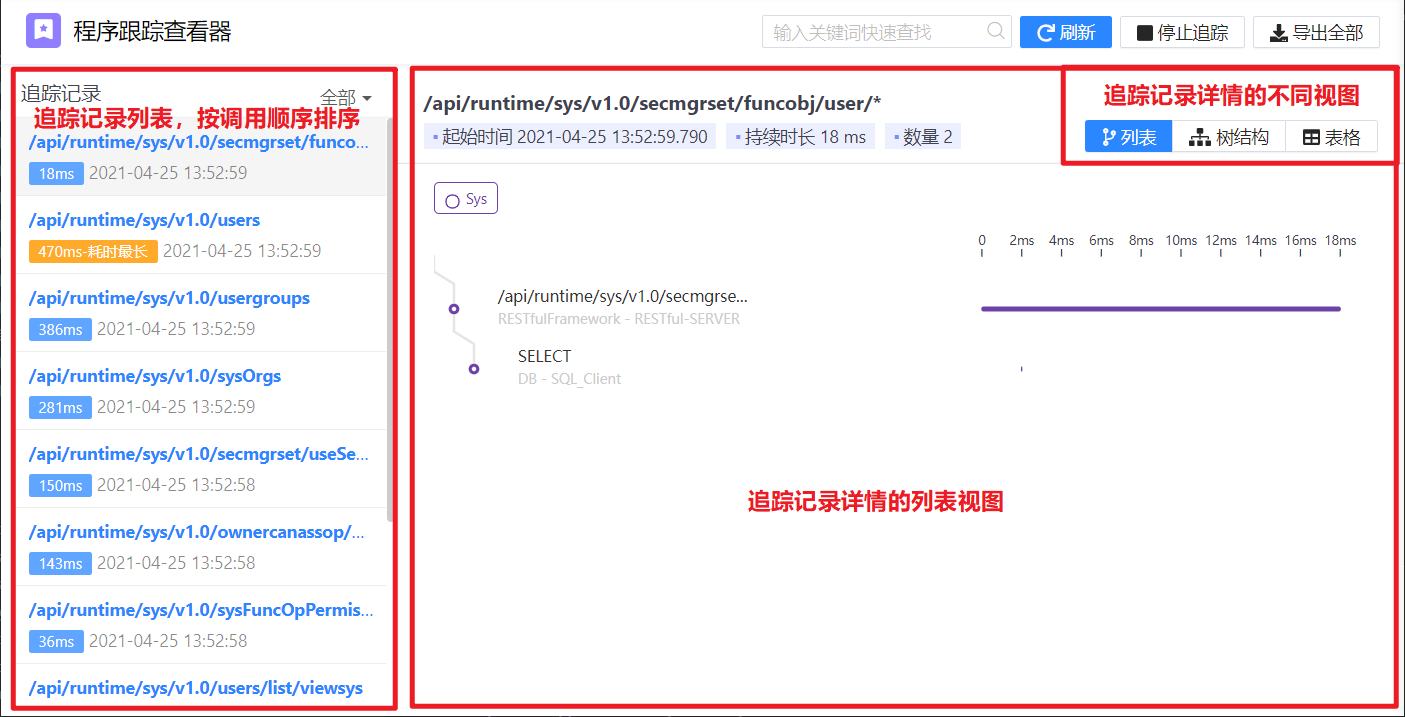Click the 36ms duration badge
The image size is (1405, 717).
click(x=56, y=641)
